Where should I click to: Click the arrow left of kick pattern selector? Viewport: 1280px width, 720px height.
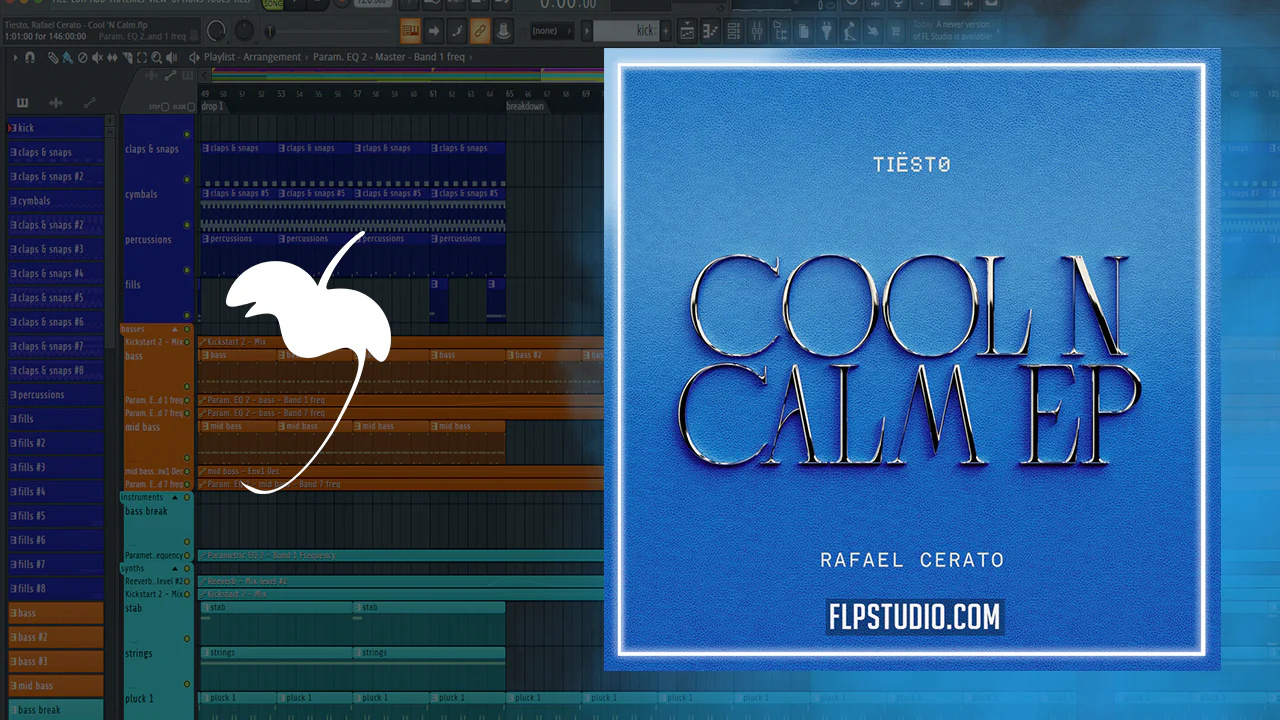(x=586, y=31)
